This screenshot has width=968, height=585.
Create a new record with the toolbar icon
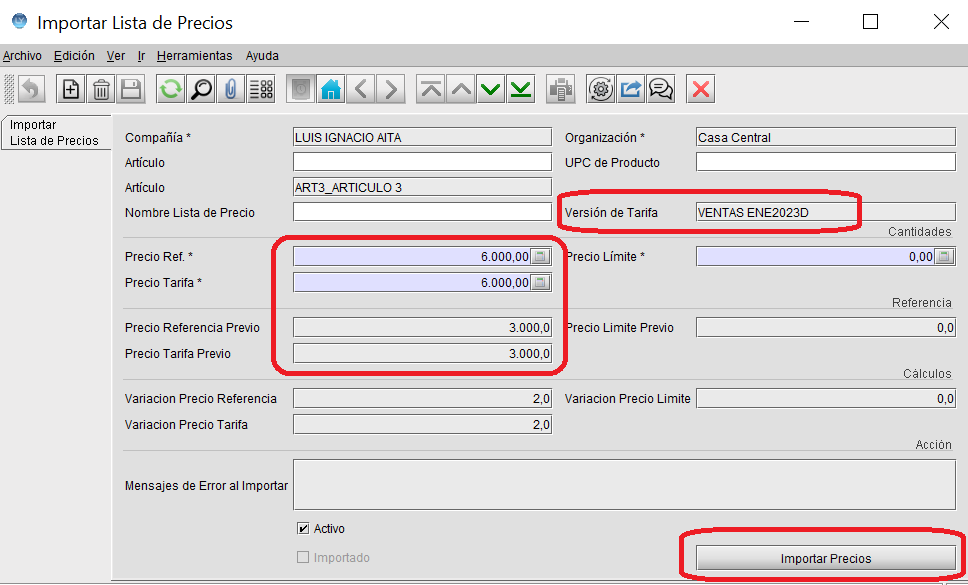[x=71, y=89]
